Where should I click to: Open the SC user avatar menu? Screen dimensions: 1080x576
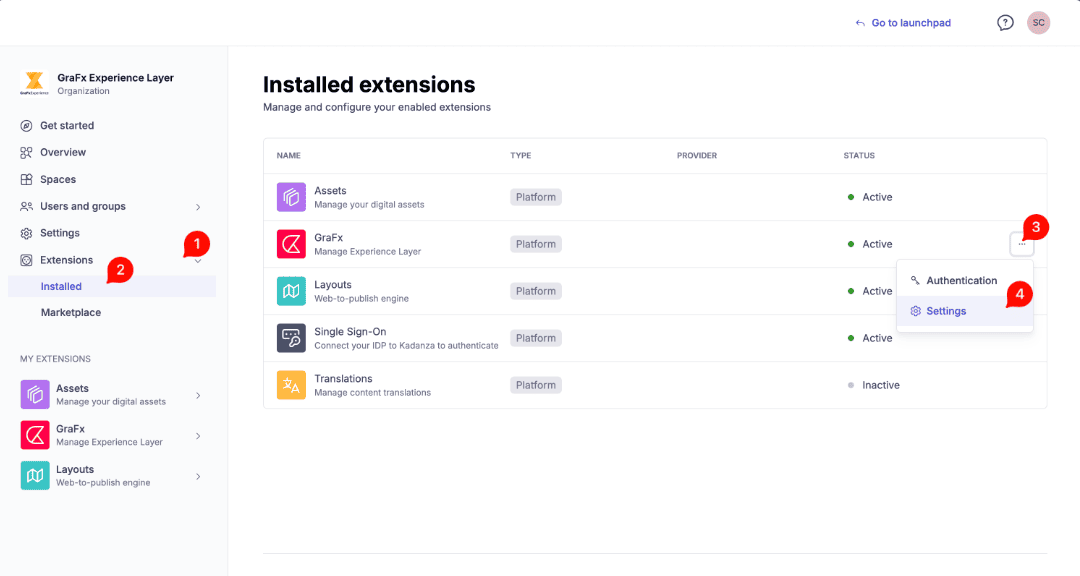pos(1039,23)
